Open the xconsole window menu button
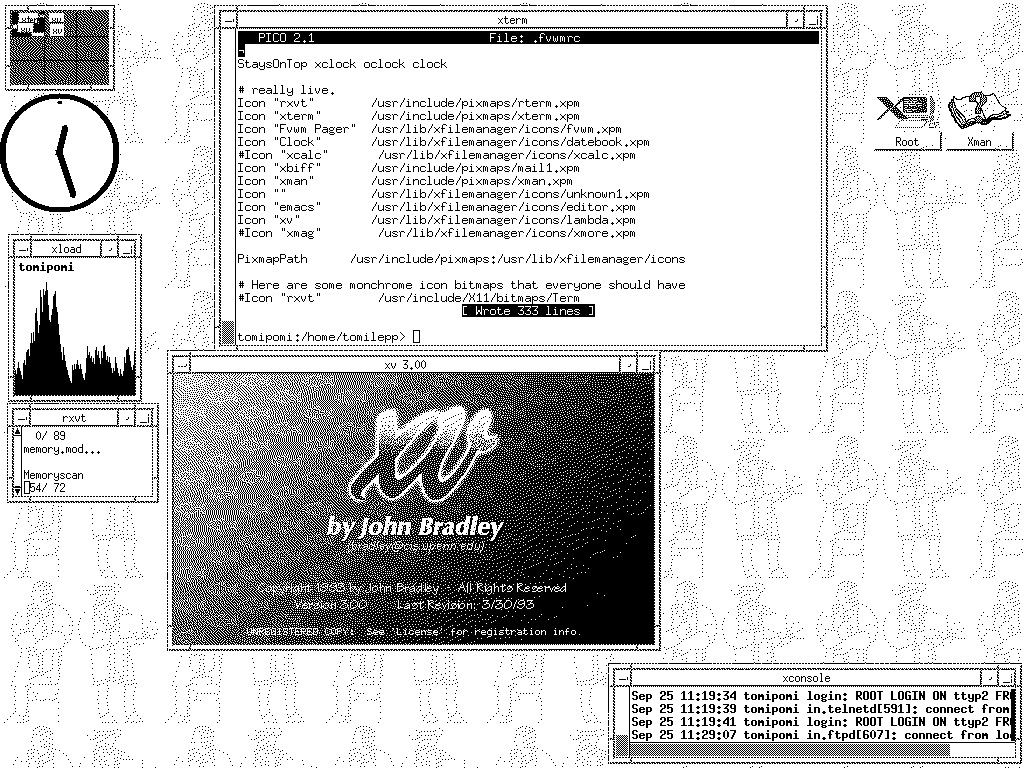This screenshot has width=1024, height=768. [x=621, y=677]
